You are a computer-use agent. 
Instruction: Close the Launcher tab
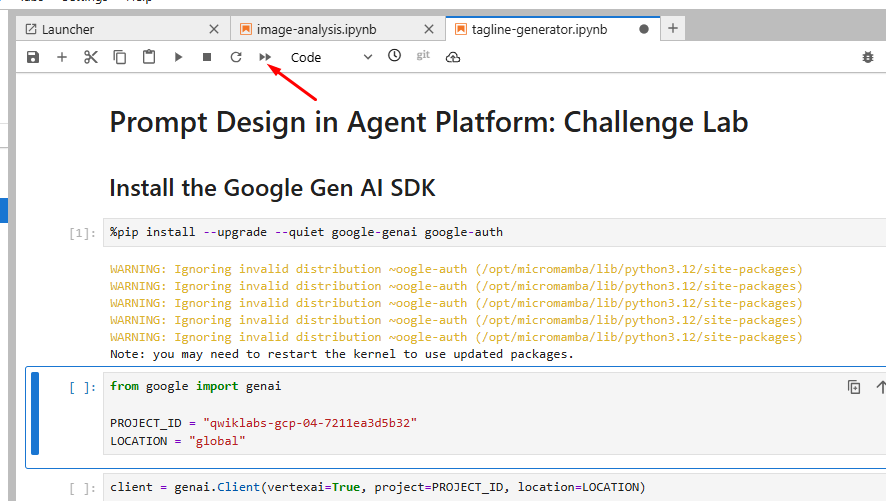point(214,29)
